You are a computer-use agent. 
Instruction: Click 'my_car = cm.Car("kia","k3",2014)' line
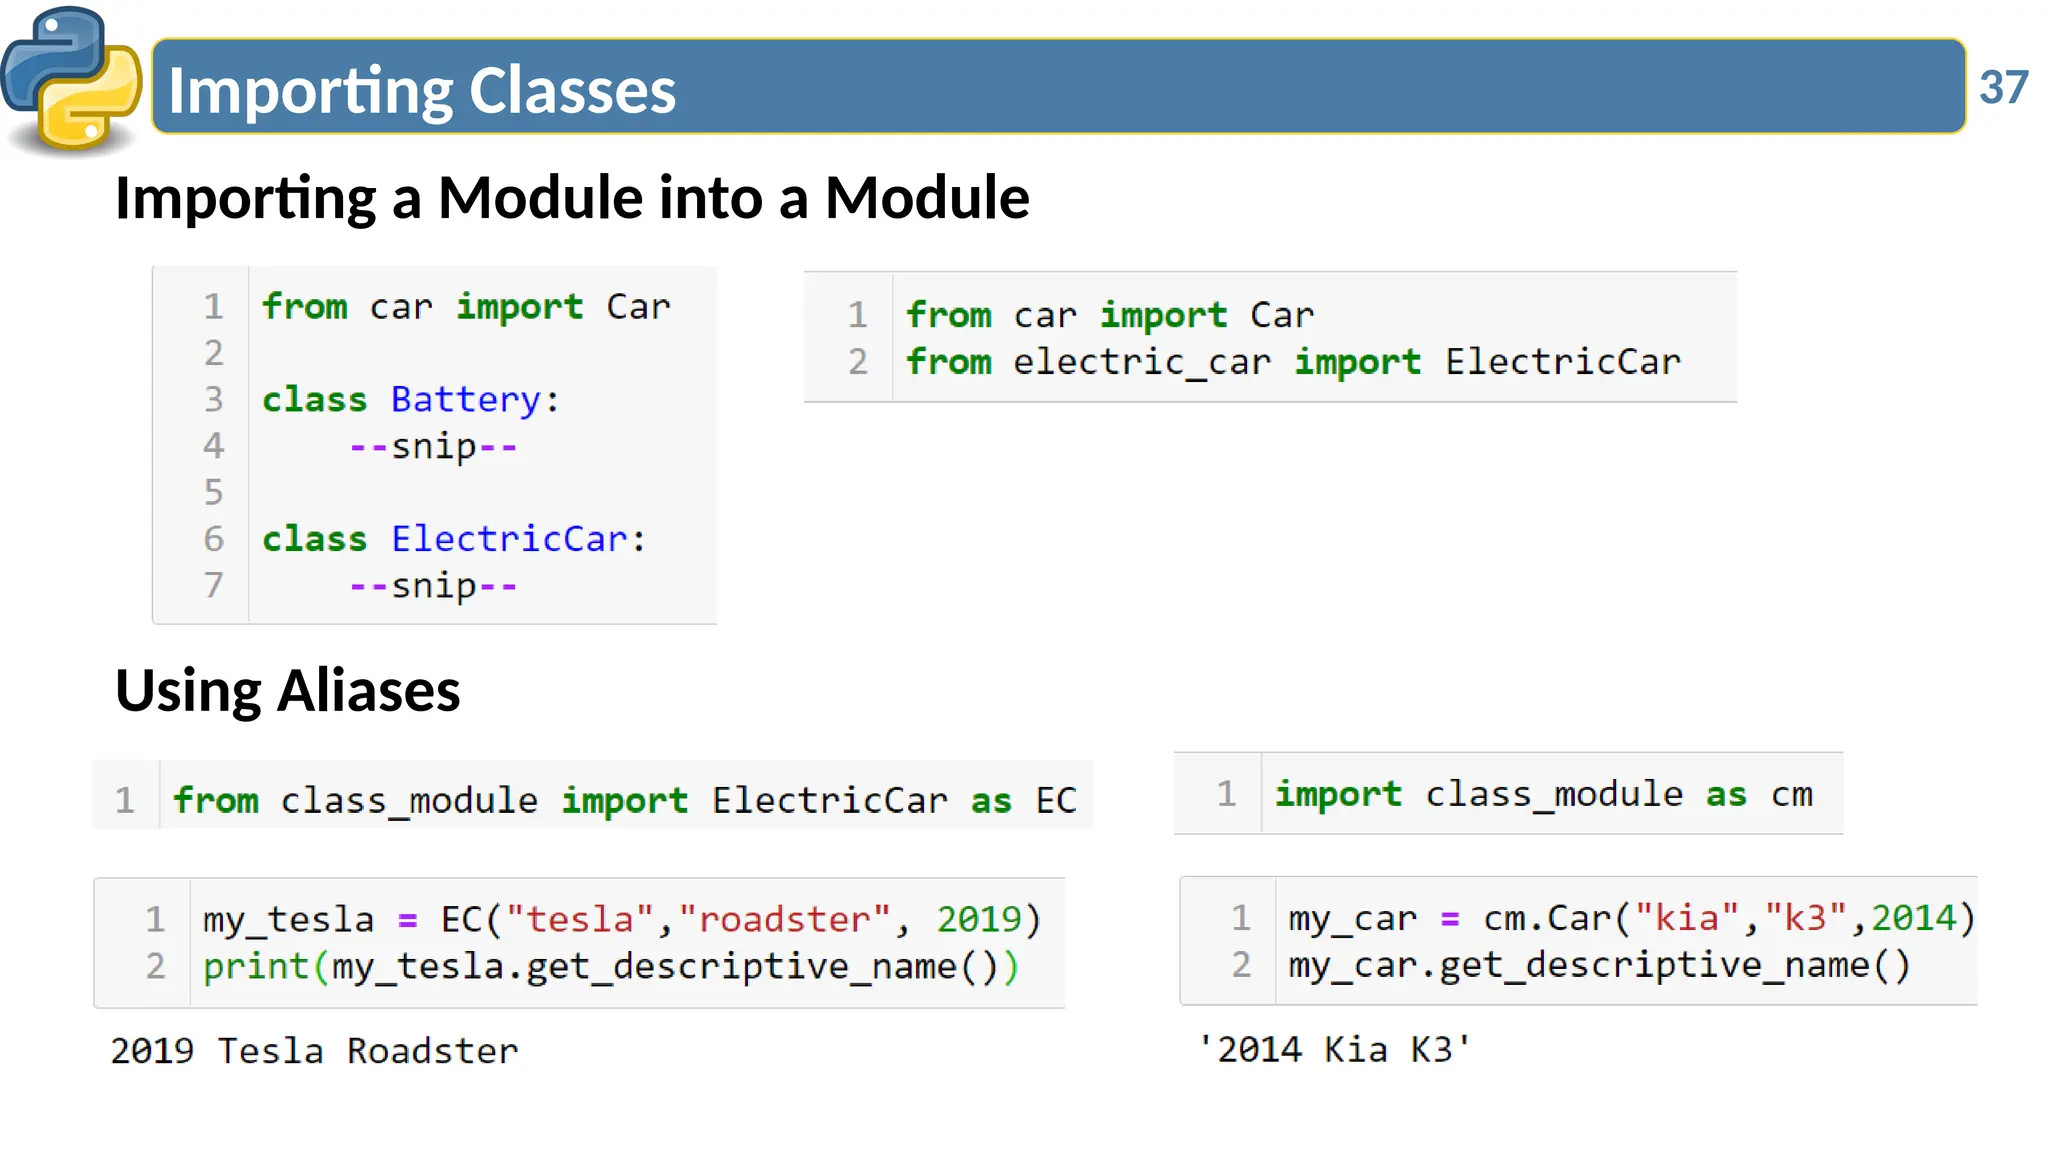[x=1632, y=917]
